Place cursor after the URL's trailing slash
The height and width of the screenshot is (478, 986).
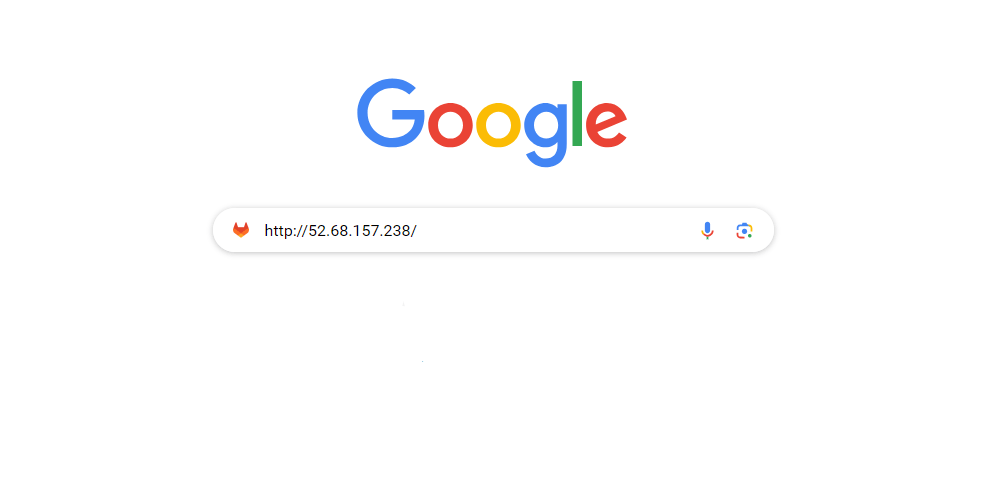pos(417,231)
